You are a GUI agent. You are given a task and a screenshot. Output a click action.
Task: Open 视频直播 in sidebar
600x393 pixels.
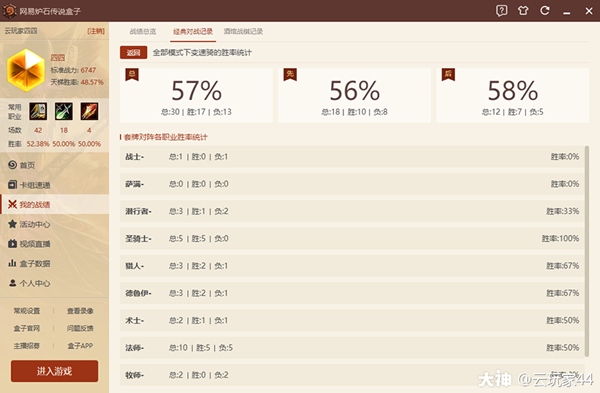[x=54, y=244]
